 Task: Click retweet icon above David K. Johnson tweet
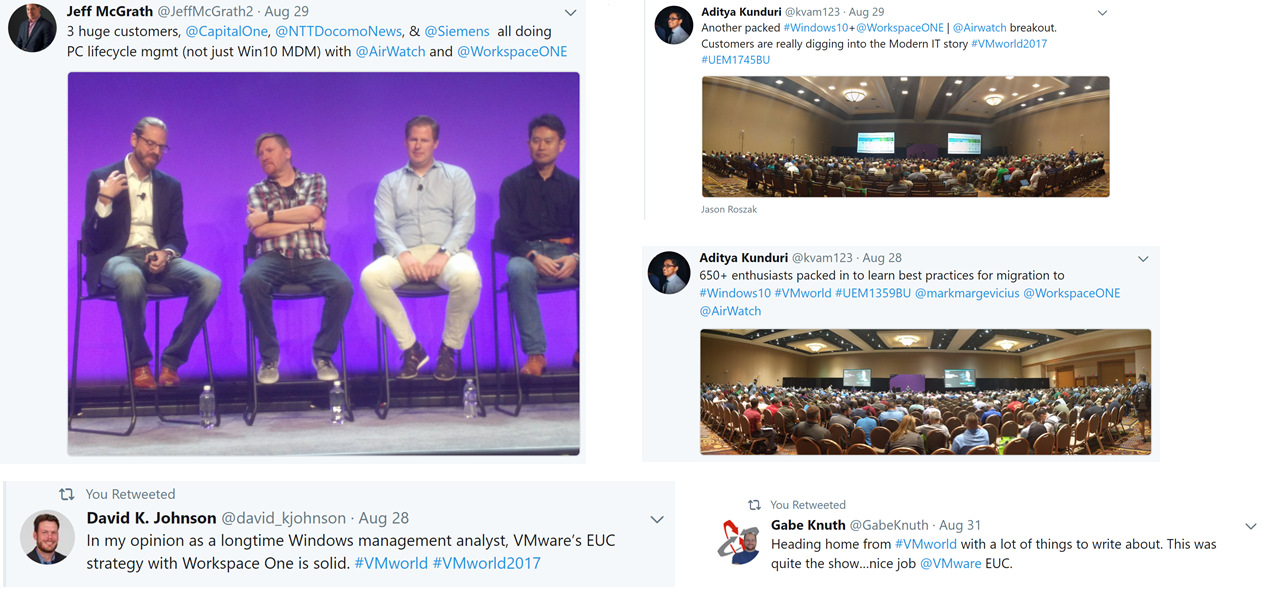(66, 494)
